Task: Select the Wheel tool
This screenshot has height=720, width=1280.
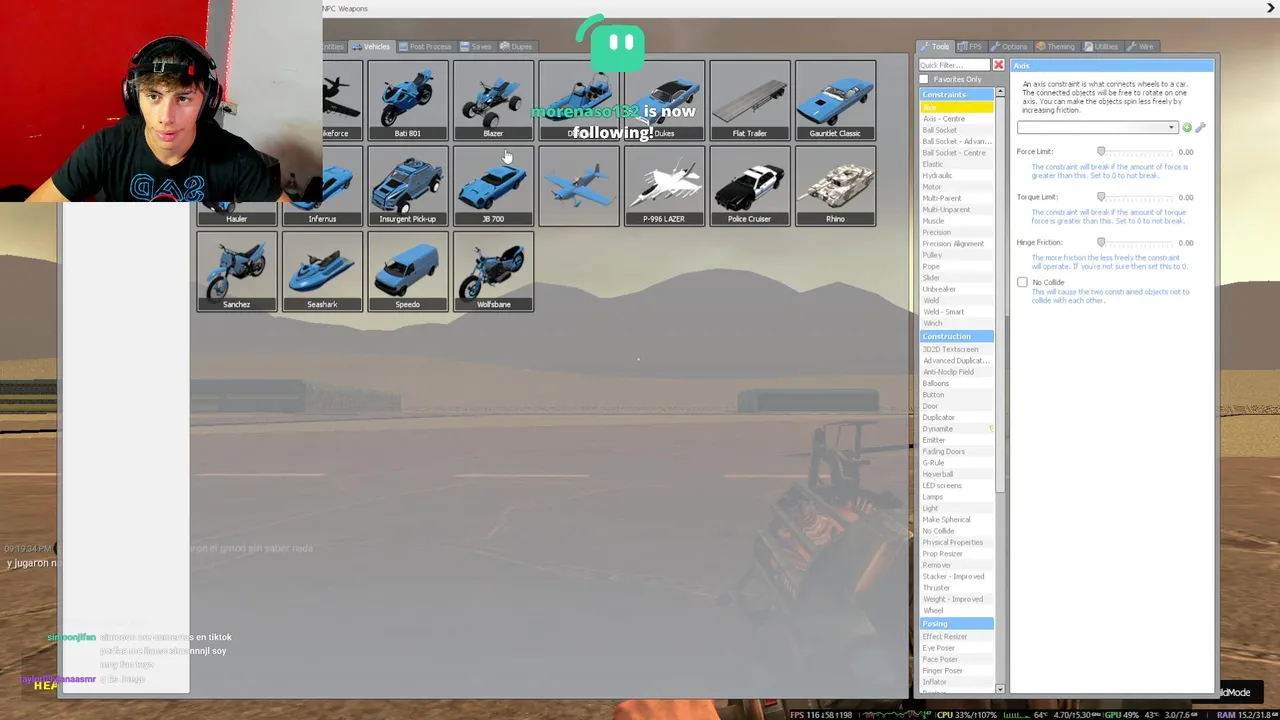Action: click(x=956, y=611)
